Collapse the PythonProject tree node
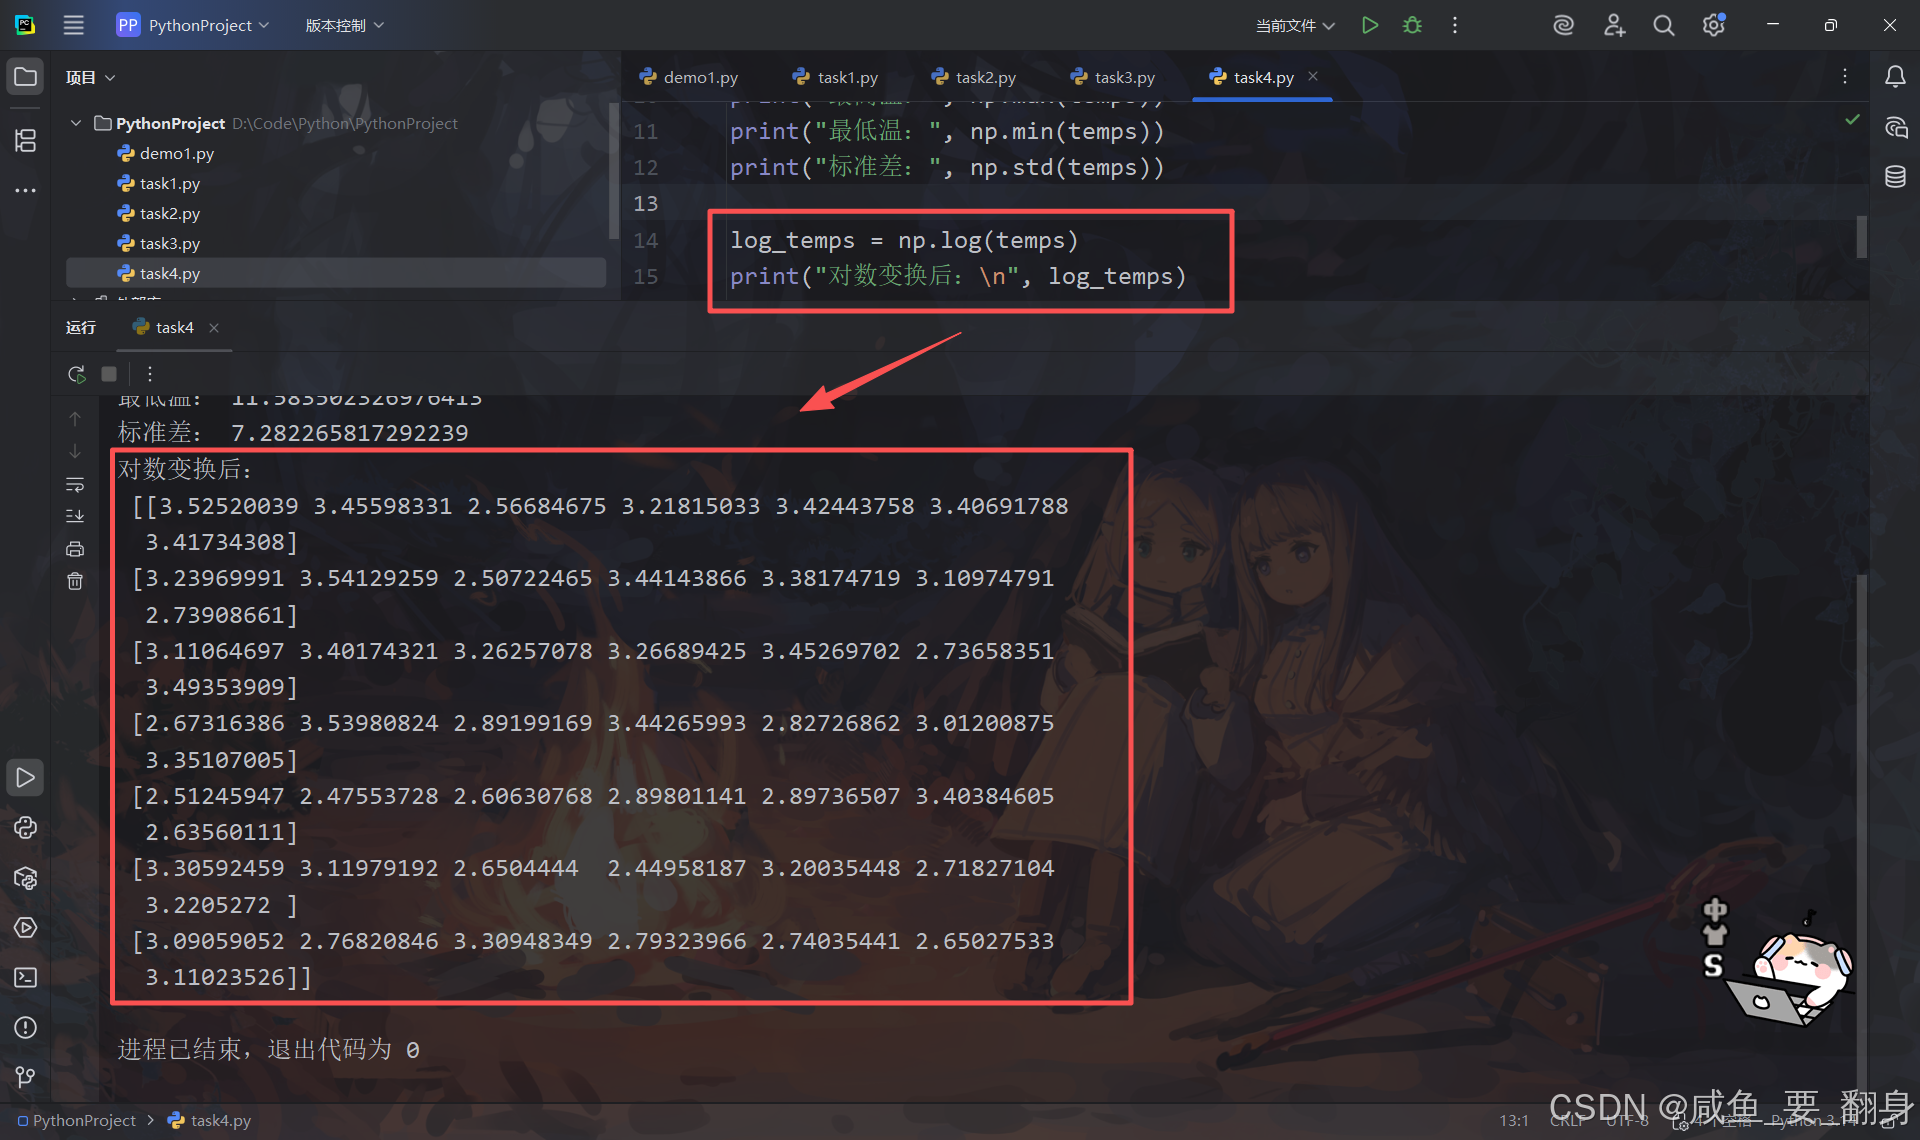 (76, 123)
